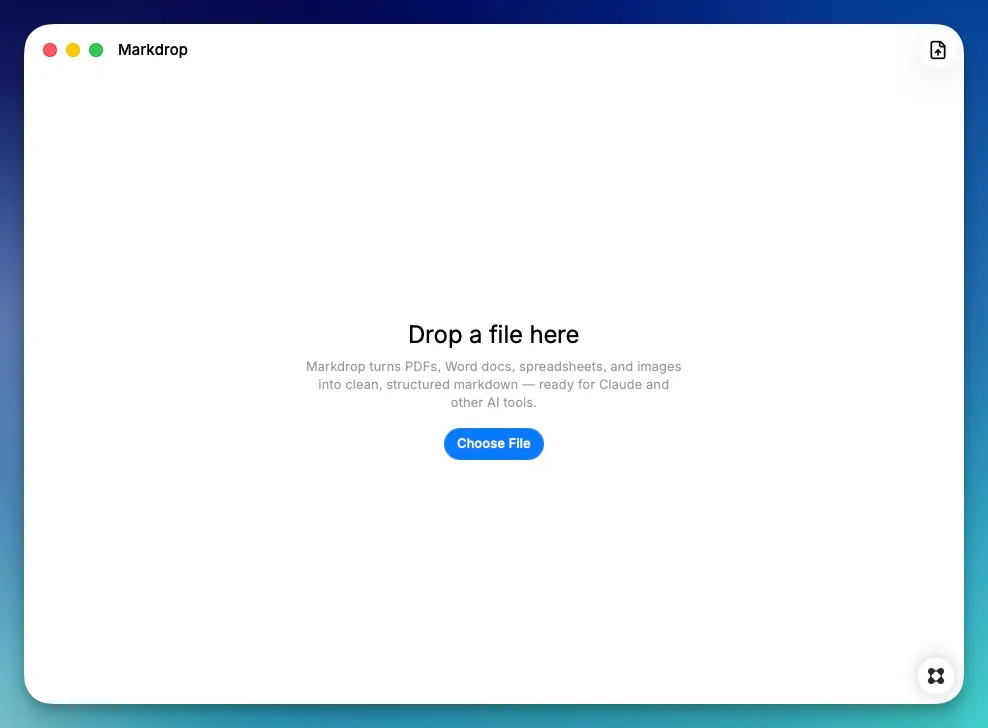Image resolution: width=988 pixels, height=728 pixels.
Task: Click the "Markdrop turns PDFs" description text
Action: [x=493, y=384]
